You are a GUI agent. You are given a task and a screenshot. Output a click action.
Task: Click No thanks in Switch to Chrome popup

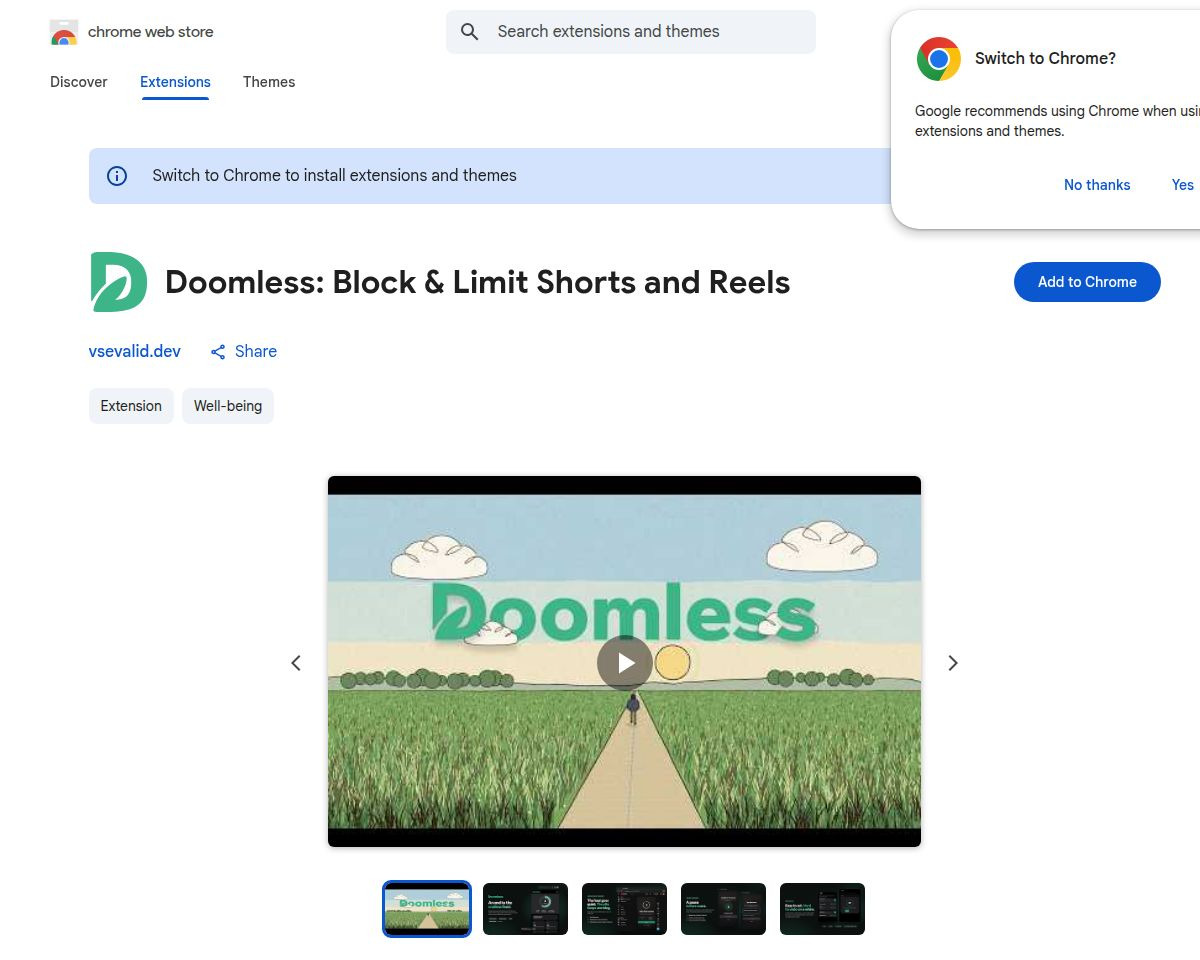click(x=1097, y=185)
